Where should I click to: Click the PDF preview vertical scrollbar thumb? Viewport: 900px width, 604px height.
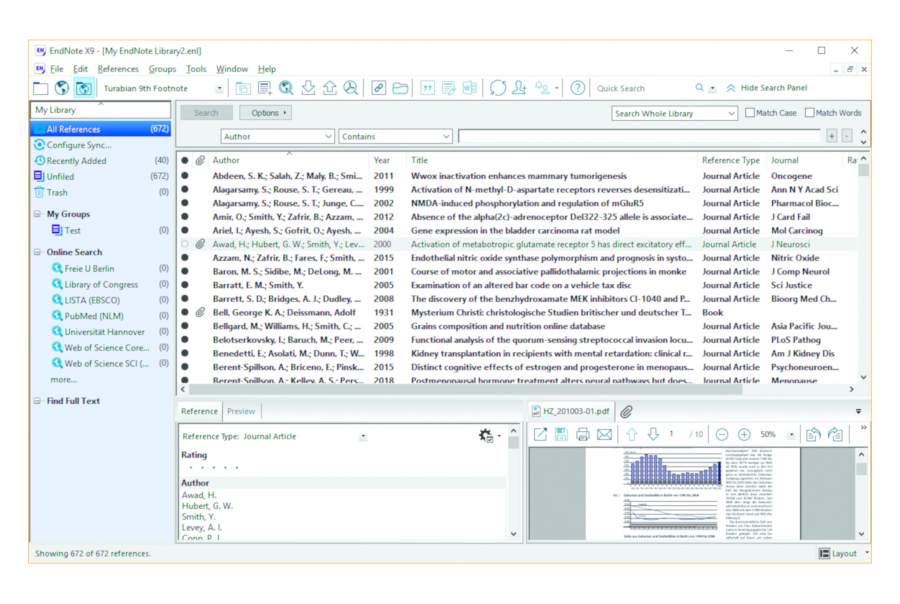click(x=861, y=469)
